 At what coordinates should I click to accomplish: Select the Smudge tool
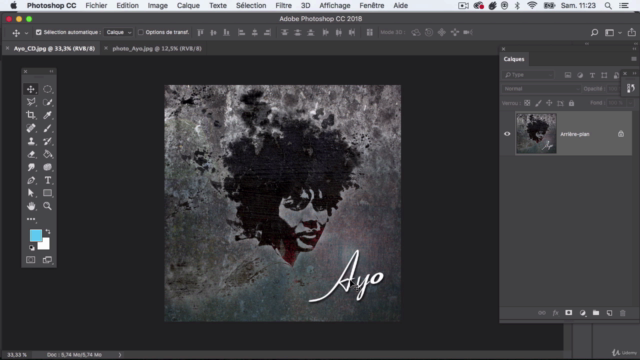click(31, 167)
